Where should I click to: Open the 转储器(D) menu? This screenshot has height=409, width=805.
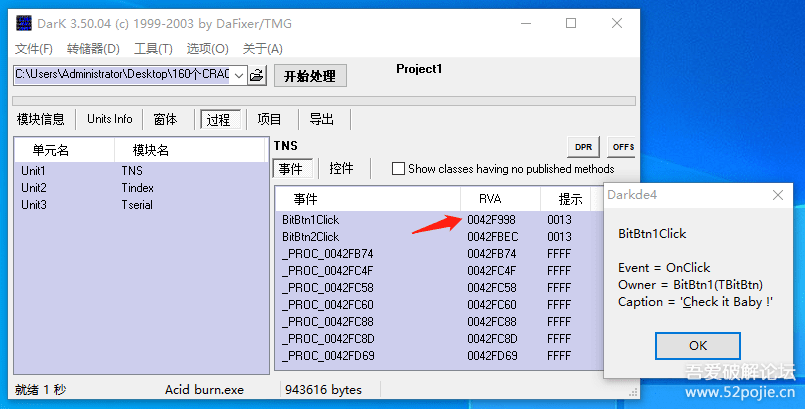click(x=92, y=48)
